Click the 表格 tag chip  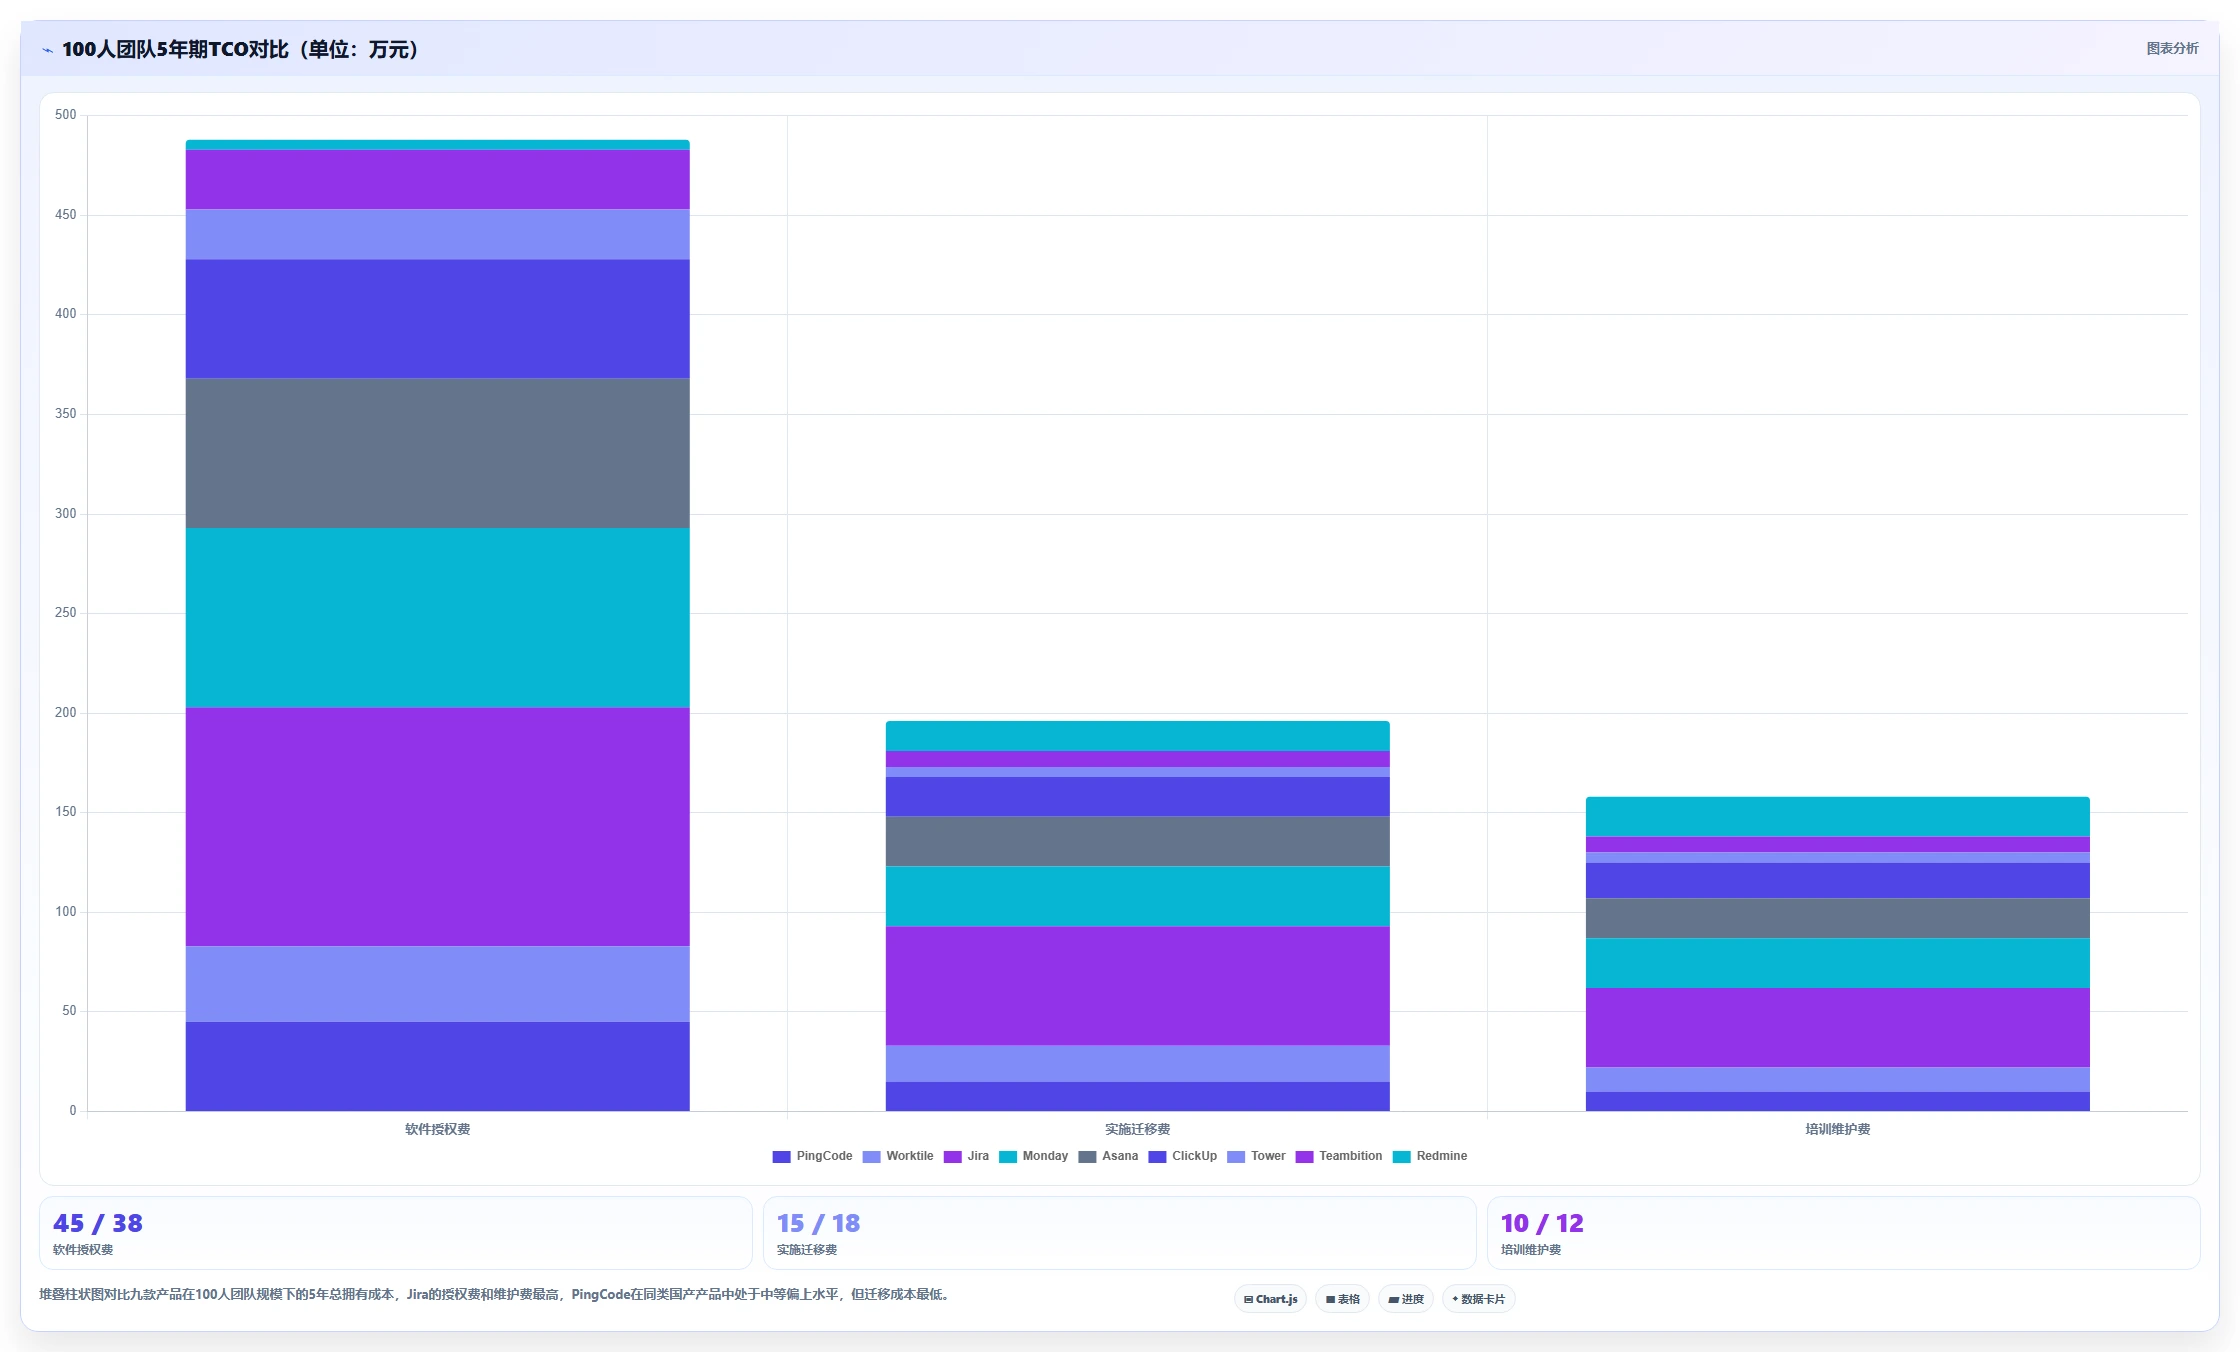coord(1342,1299)
